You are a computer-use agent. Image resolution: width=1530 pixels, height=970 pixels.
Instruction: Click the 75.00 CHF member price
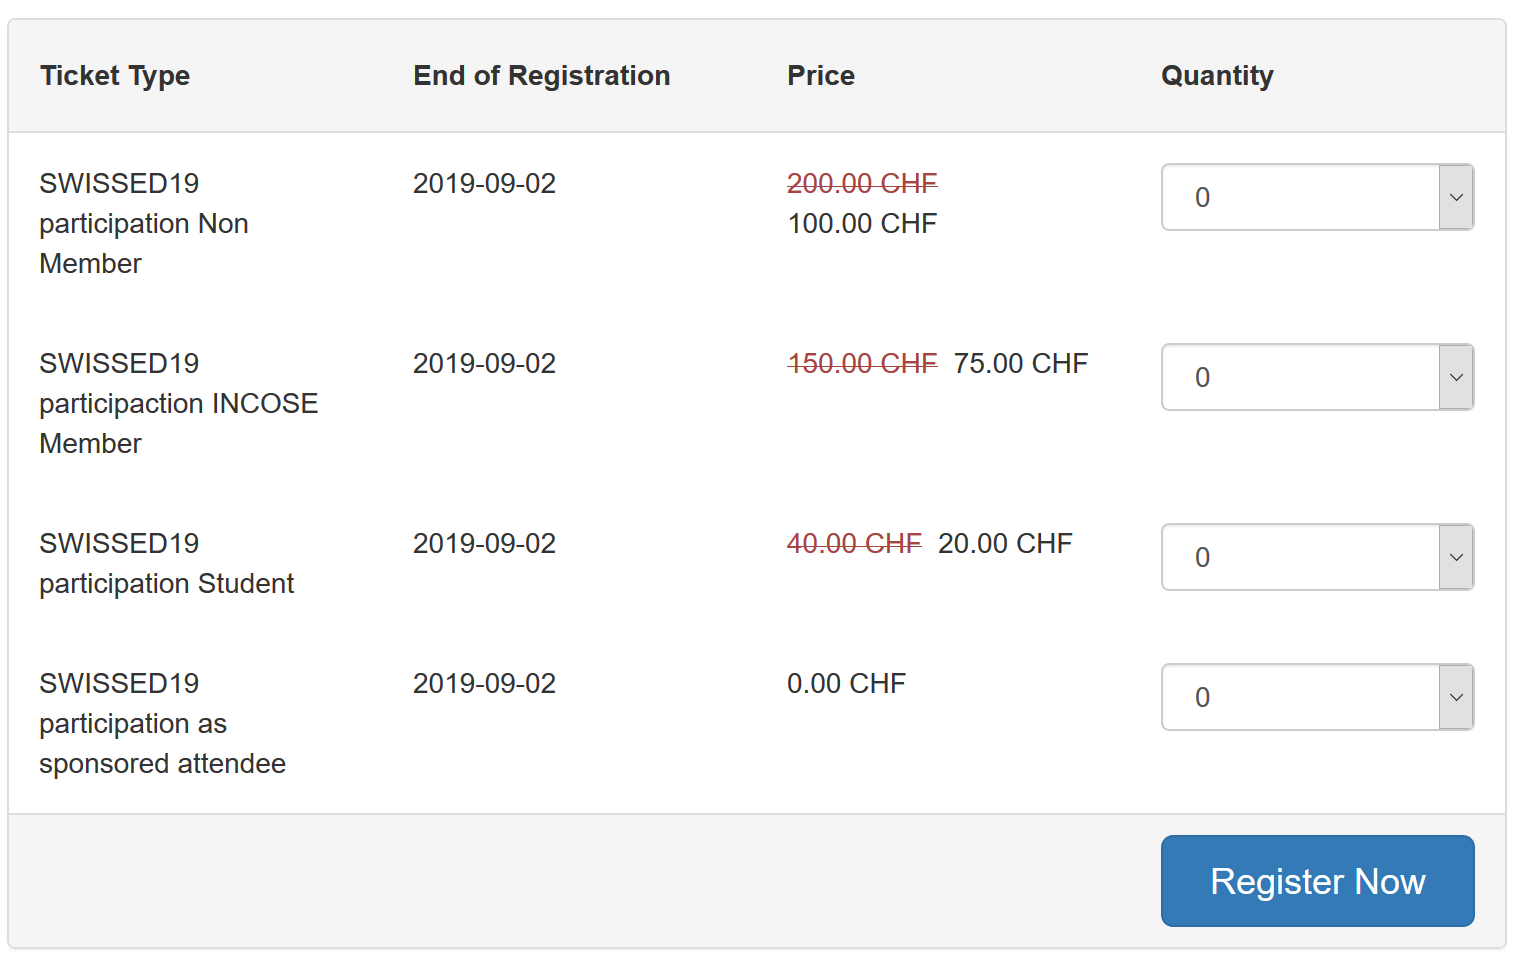click(1020, 363)
